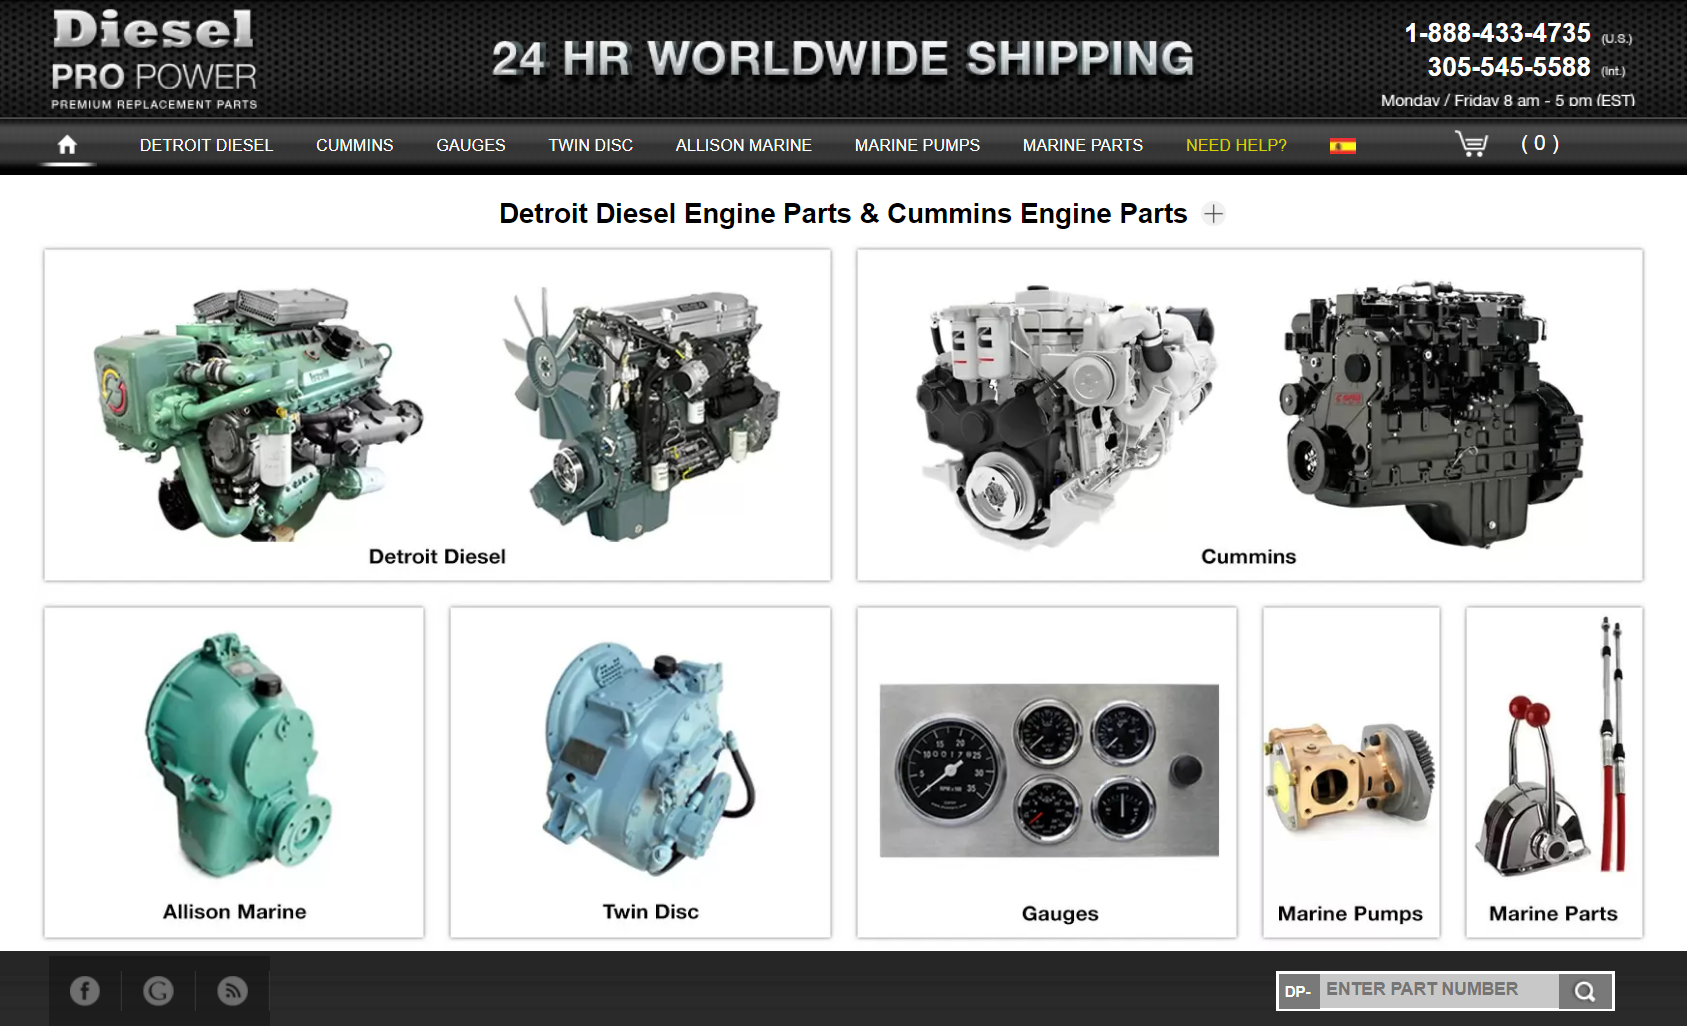The width and height of the screenshot is (1687, 1026).
Task: Click the home icon in navigation bar
Action: pos(67,145)
